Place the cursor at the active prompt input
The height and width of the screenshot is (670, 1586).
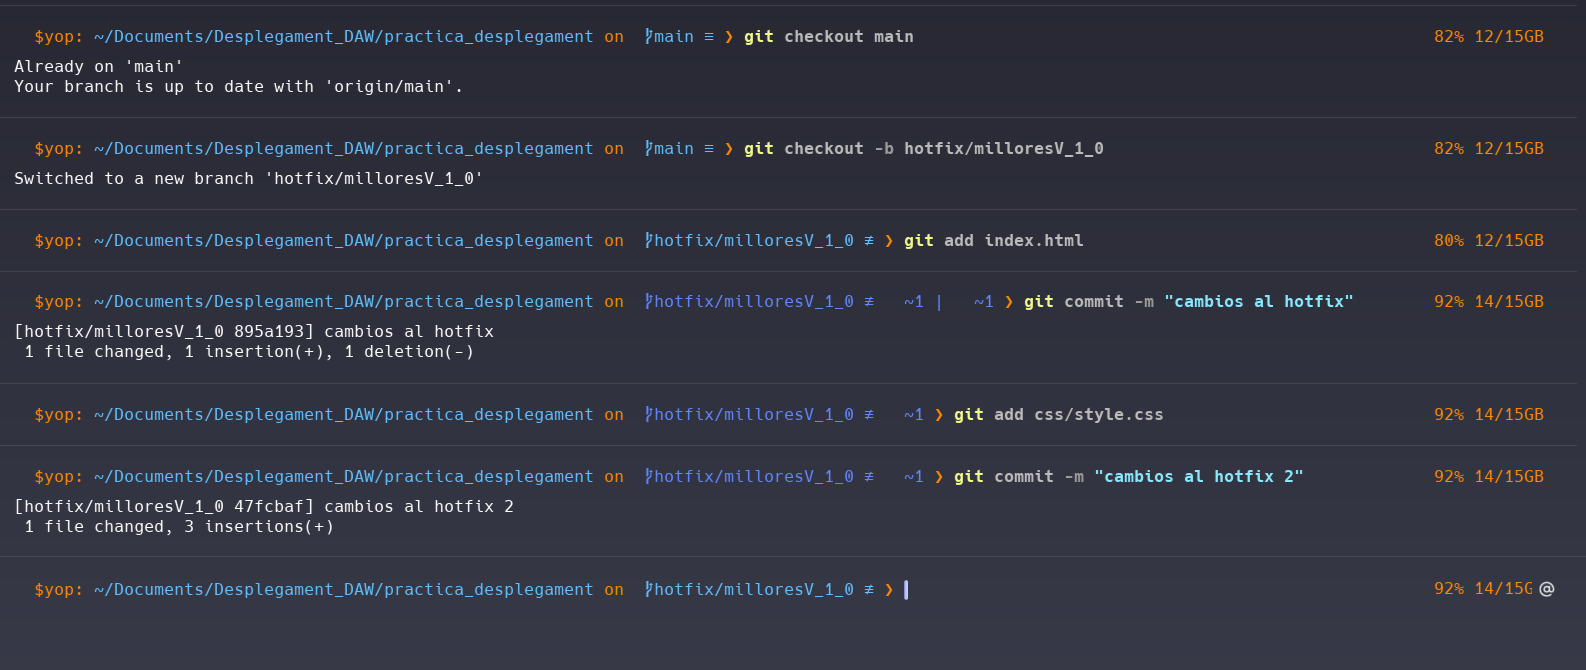pos(907,590)
